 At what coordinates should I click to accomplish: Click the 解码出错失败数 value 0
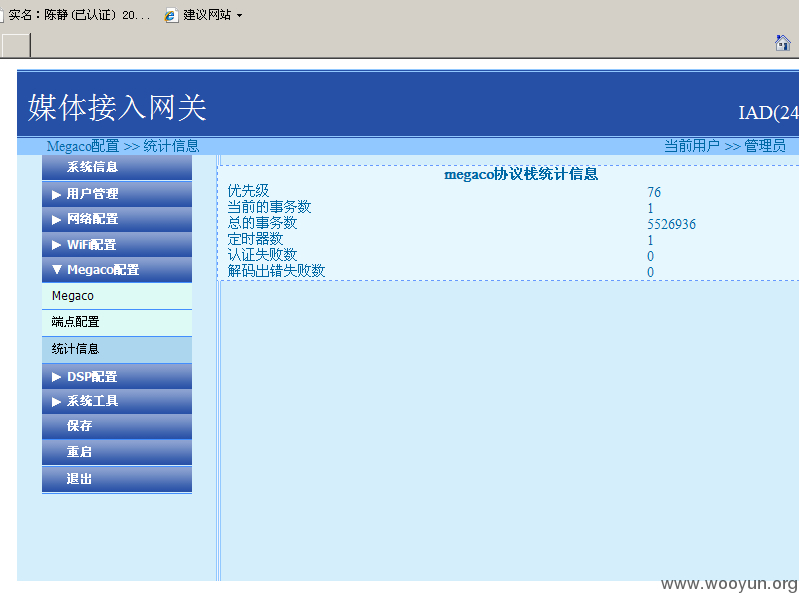point(651,273)
